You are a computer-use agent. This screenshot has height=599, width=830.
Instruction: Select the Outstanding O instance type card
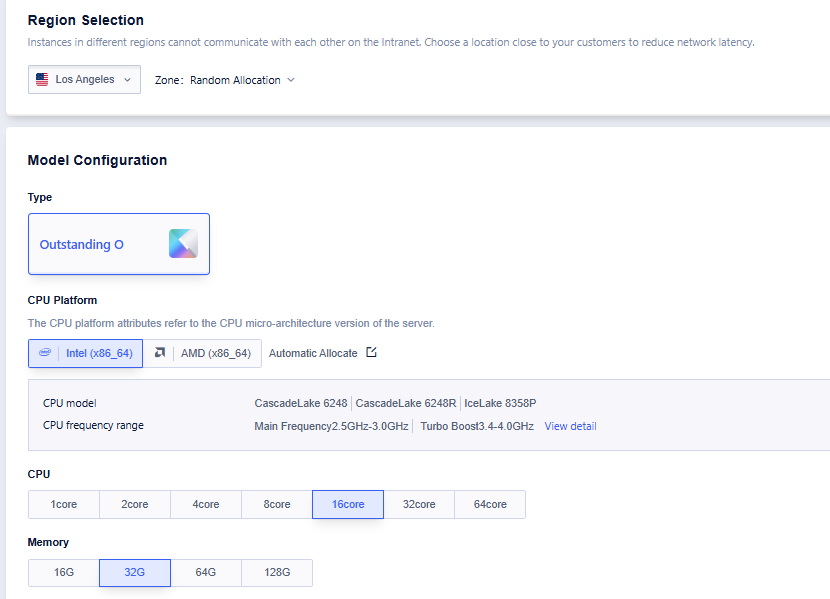(119, 243)
